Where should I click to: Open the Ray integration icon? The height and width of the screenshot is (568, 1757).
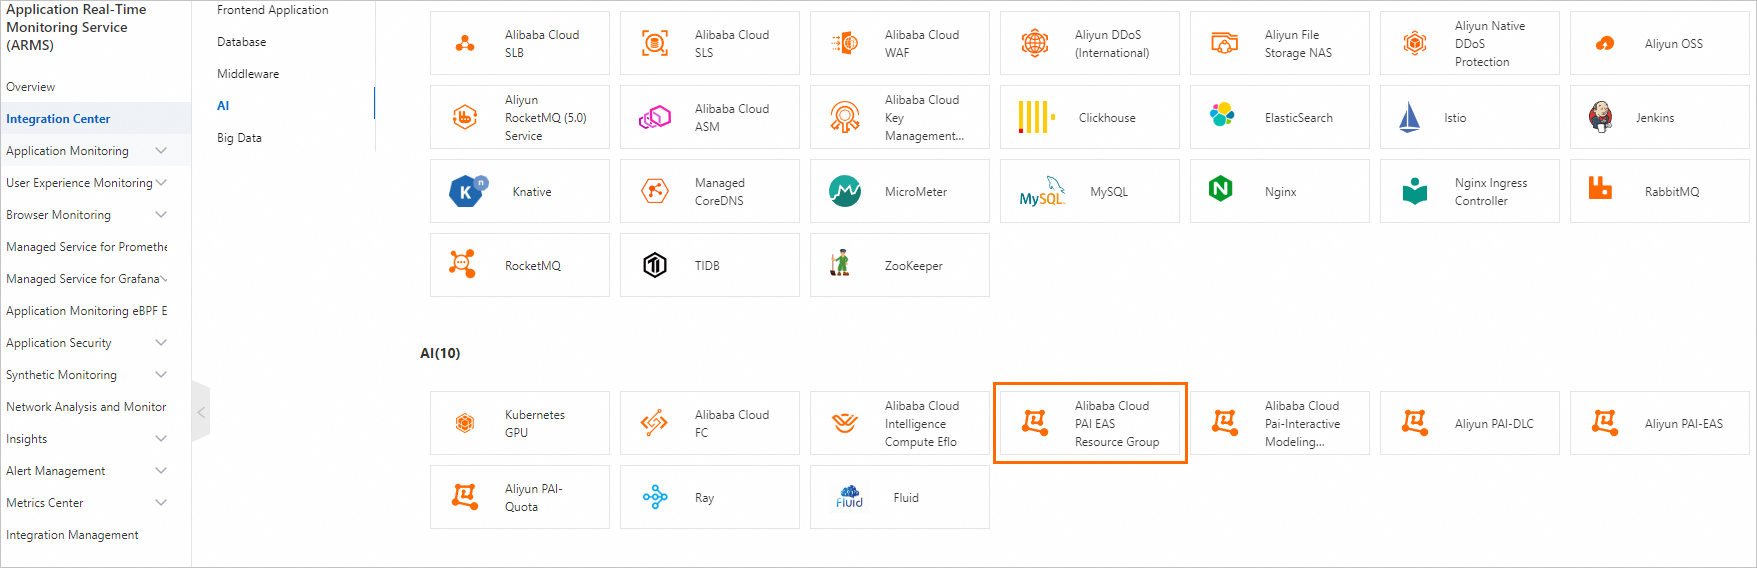[x=655, y=497]
